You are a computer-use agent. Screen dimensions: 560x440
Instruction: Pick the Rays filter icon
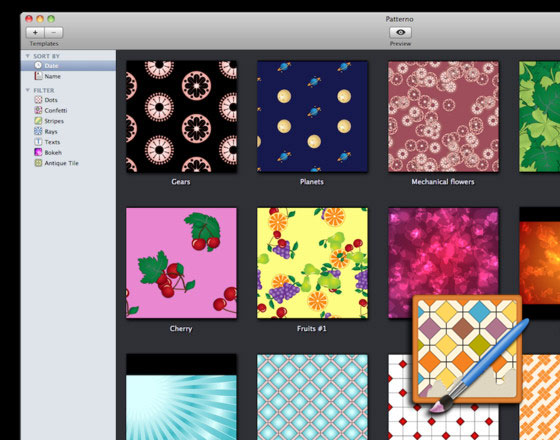click(38, 131)
